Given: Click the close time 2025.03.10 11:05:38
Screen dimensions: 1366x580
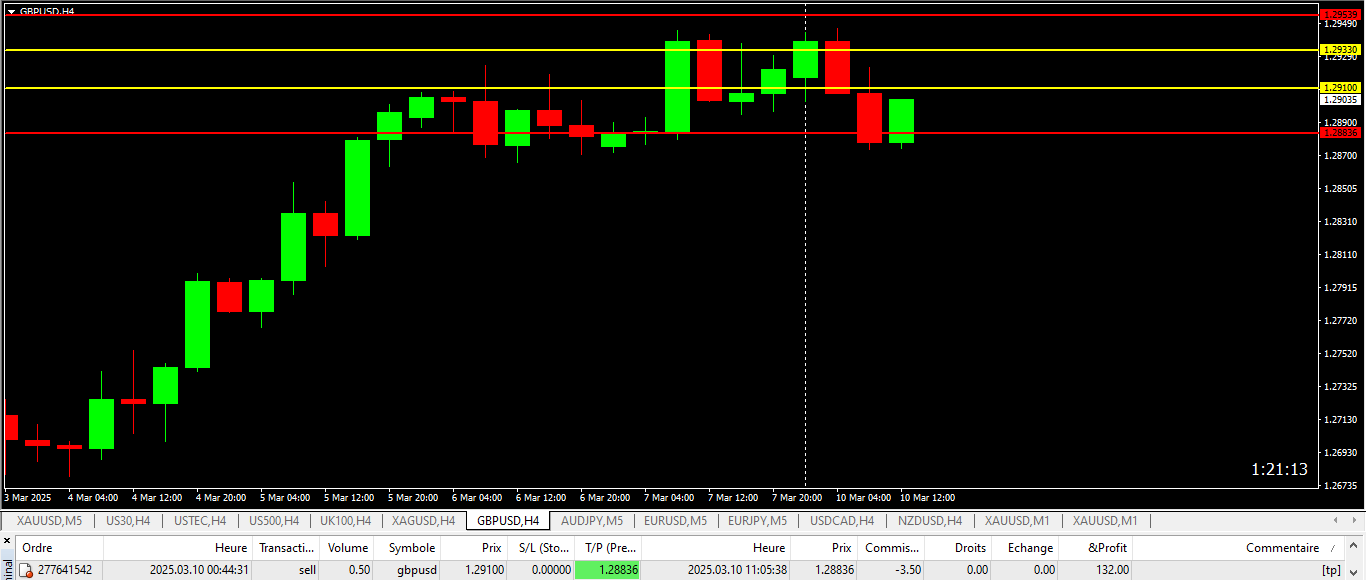Looking at the screenshot, I should coord(737,570).
